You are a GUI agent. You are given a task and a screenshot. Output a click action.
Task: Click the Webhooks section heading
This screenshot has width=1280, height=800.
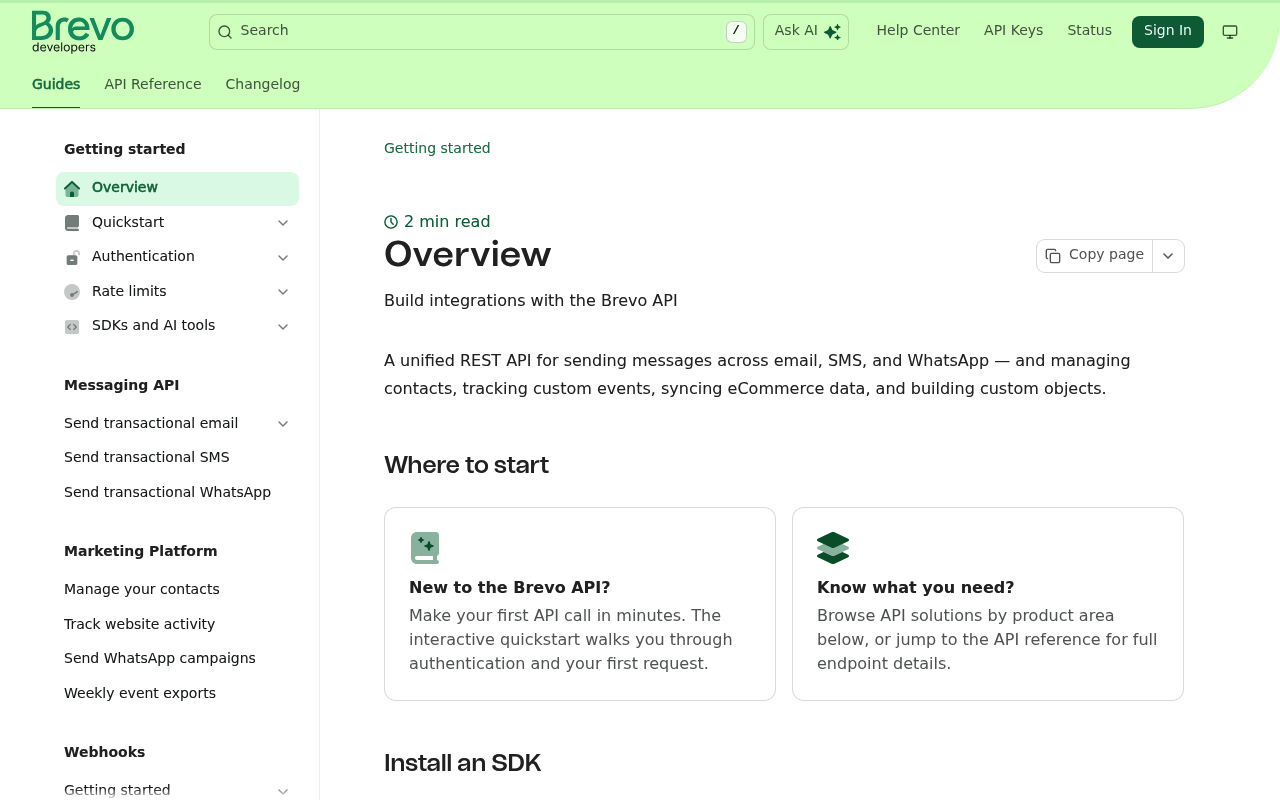pos(105,752)
